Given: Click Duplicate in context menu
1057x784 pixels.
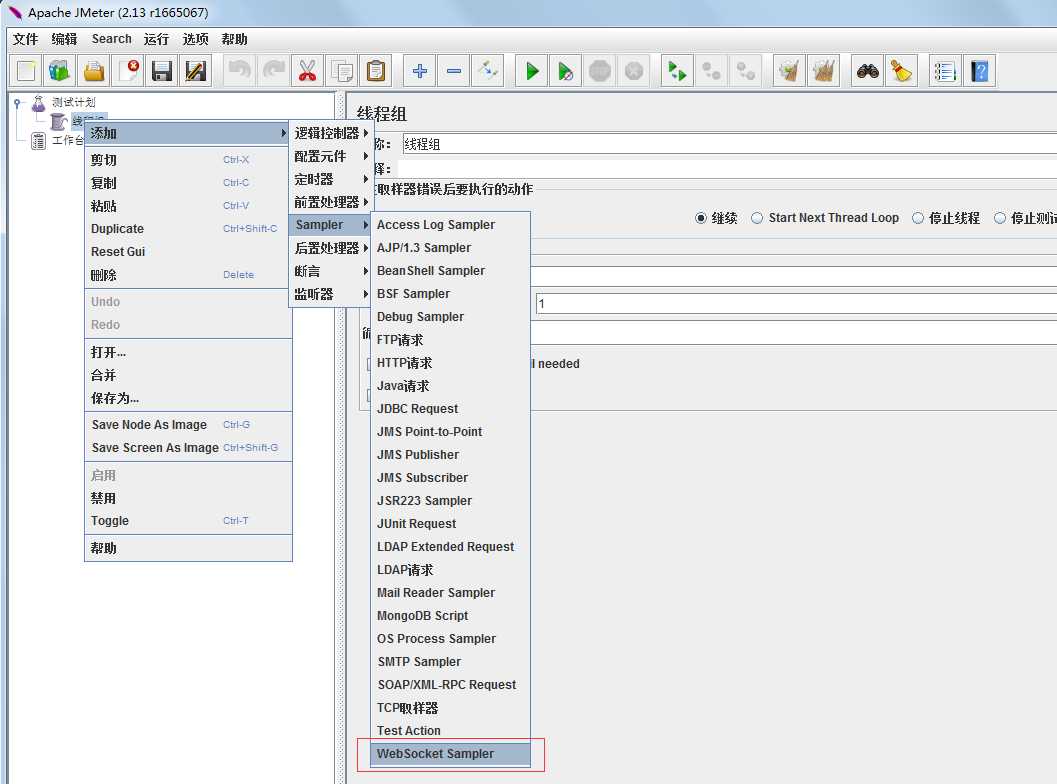Looking at the screenshot, I should point(188,229).
